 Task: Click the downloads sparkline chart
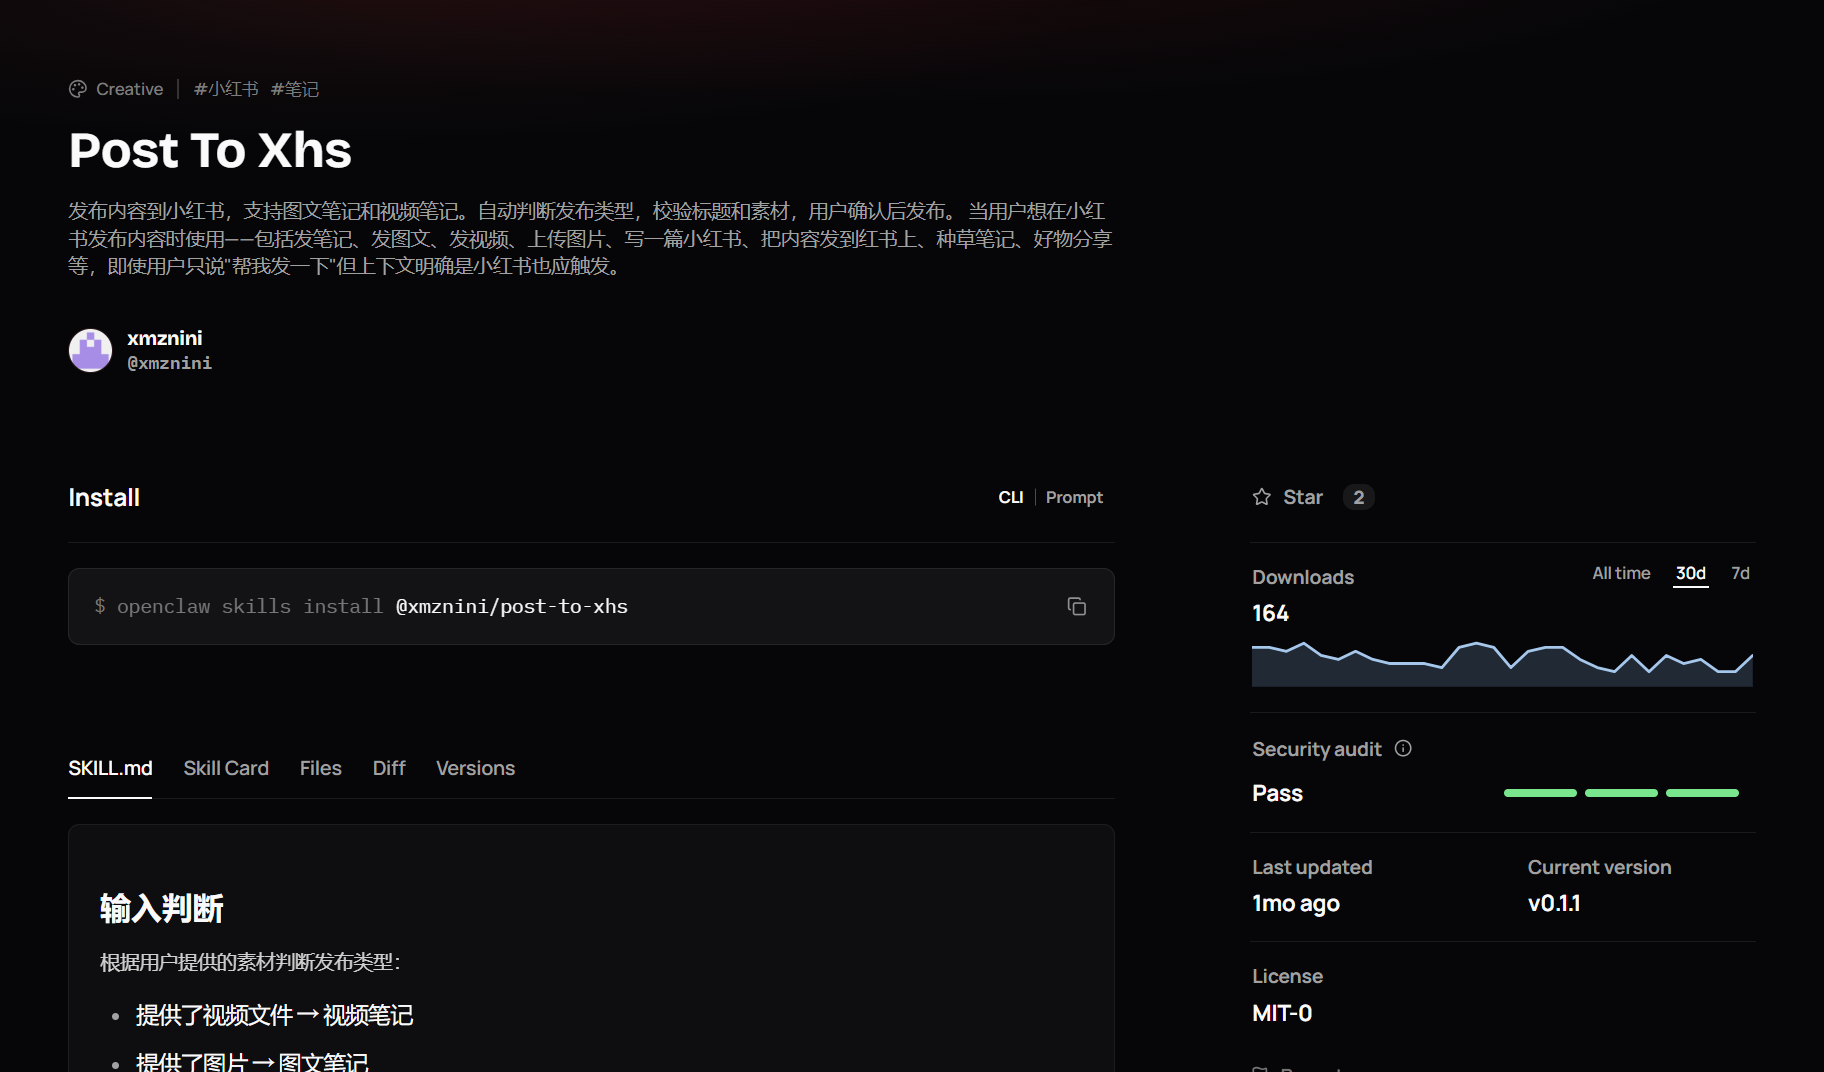point(1502,664)
